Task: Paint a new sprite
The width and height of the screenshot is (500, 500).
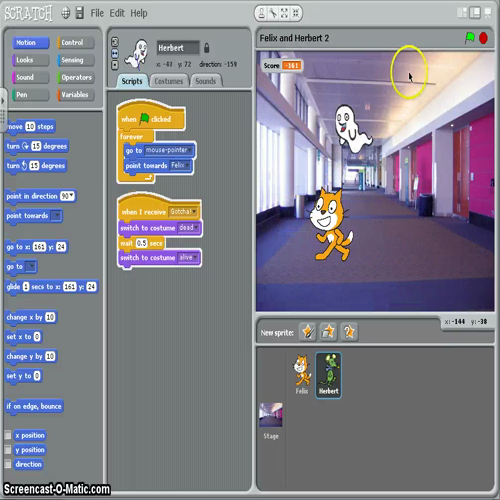Action: coord(307,332)
